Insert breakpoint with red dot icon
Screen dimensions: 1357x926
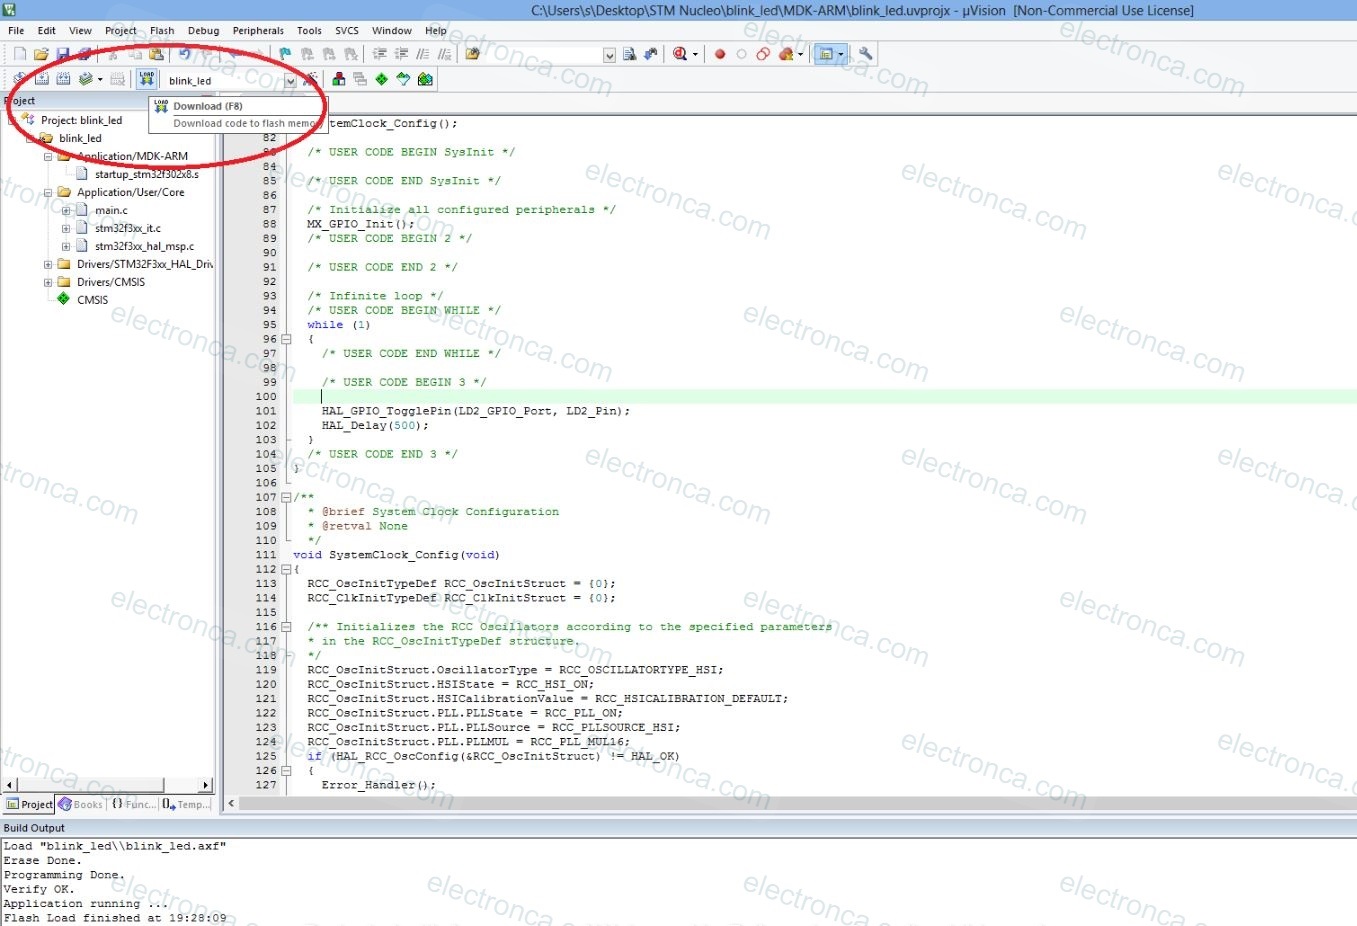[720, 54]
